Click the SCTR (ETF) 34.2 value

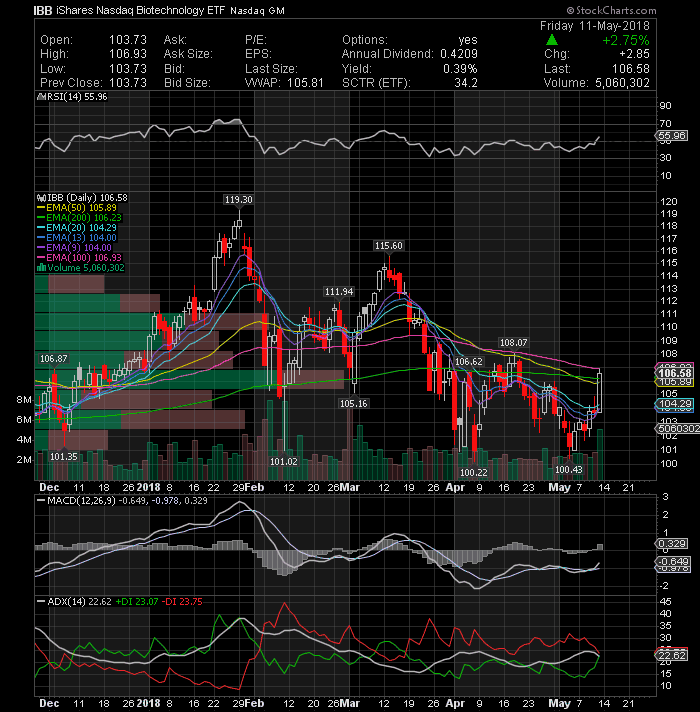466,83
